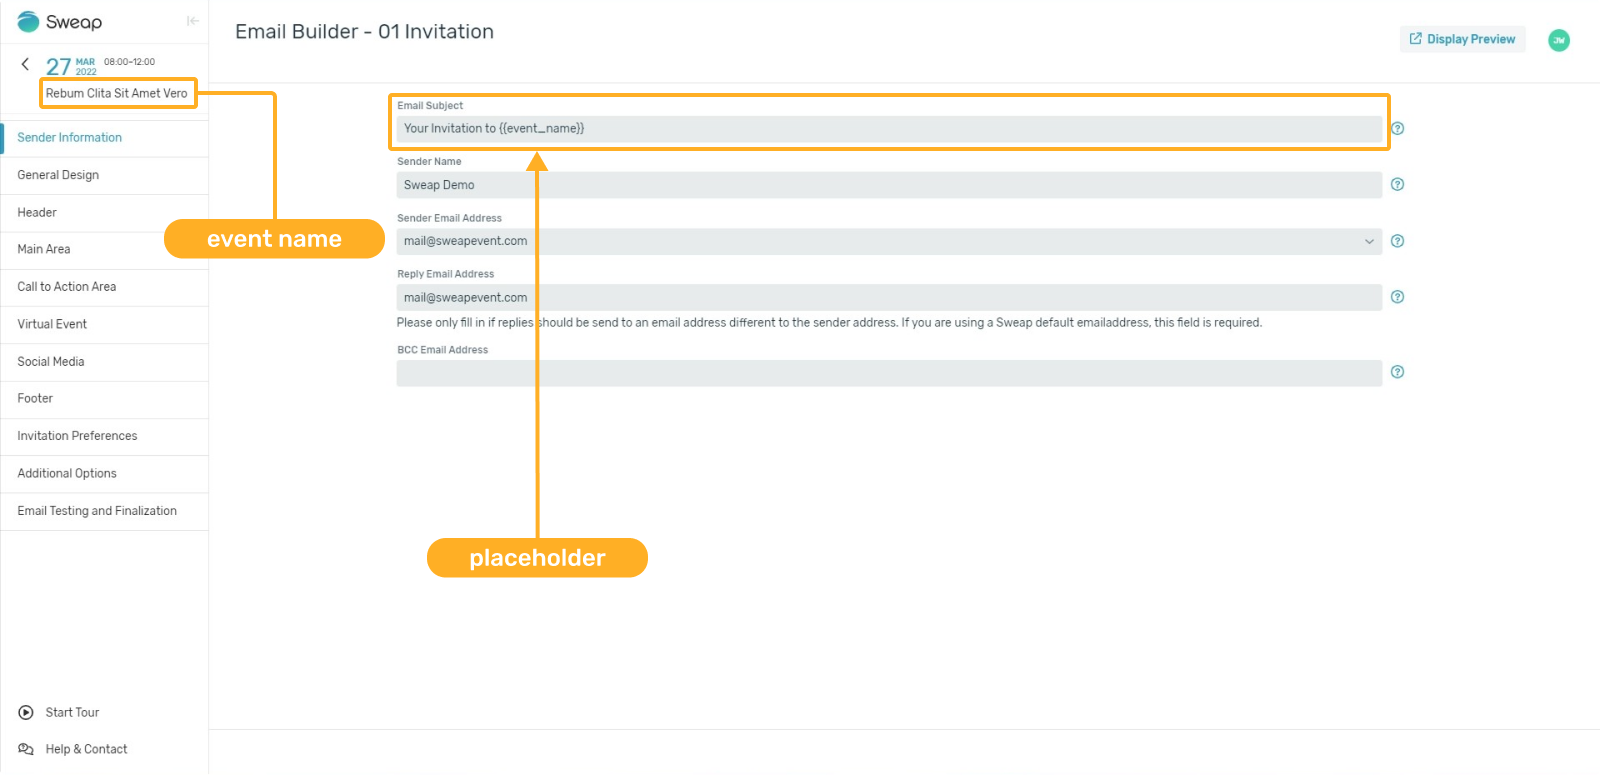The height and width of the screenshot is (775, 1600).
Task: Collapse the sidebar with the arrow icon
Action: (x=193, y=21)
